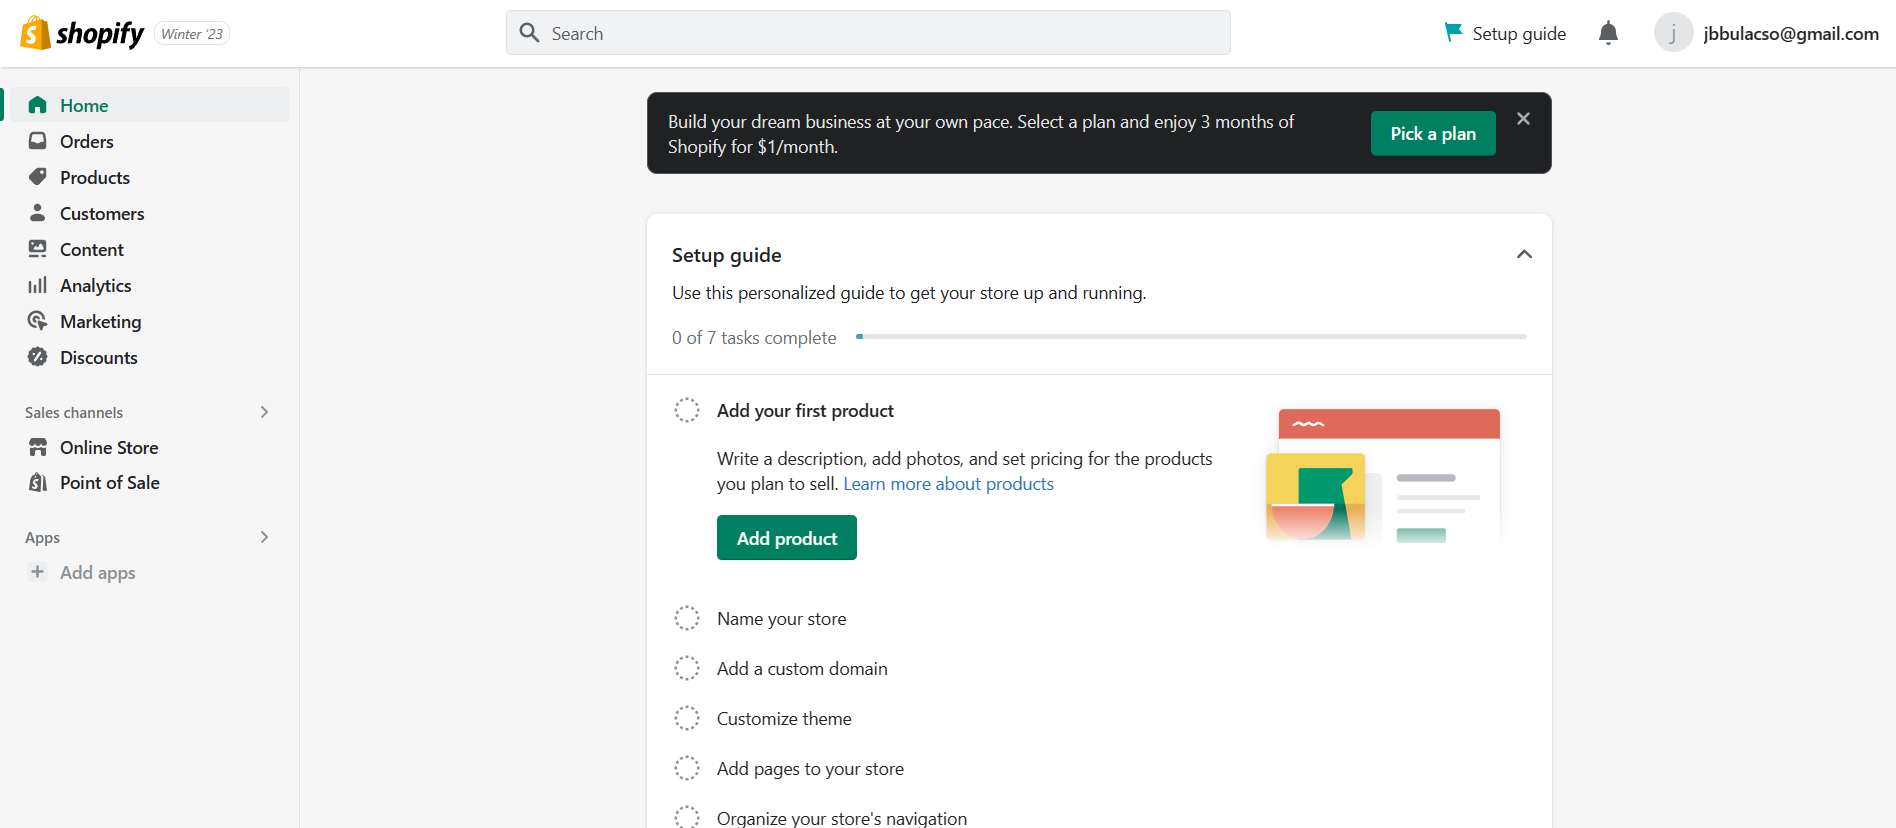
Task: Click the Discounts percent badge icon
Action: tap(38, 357)
